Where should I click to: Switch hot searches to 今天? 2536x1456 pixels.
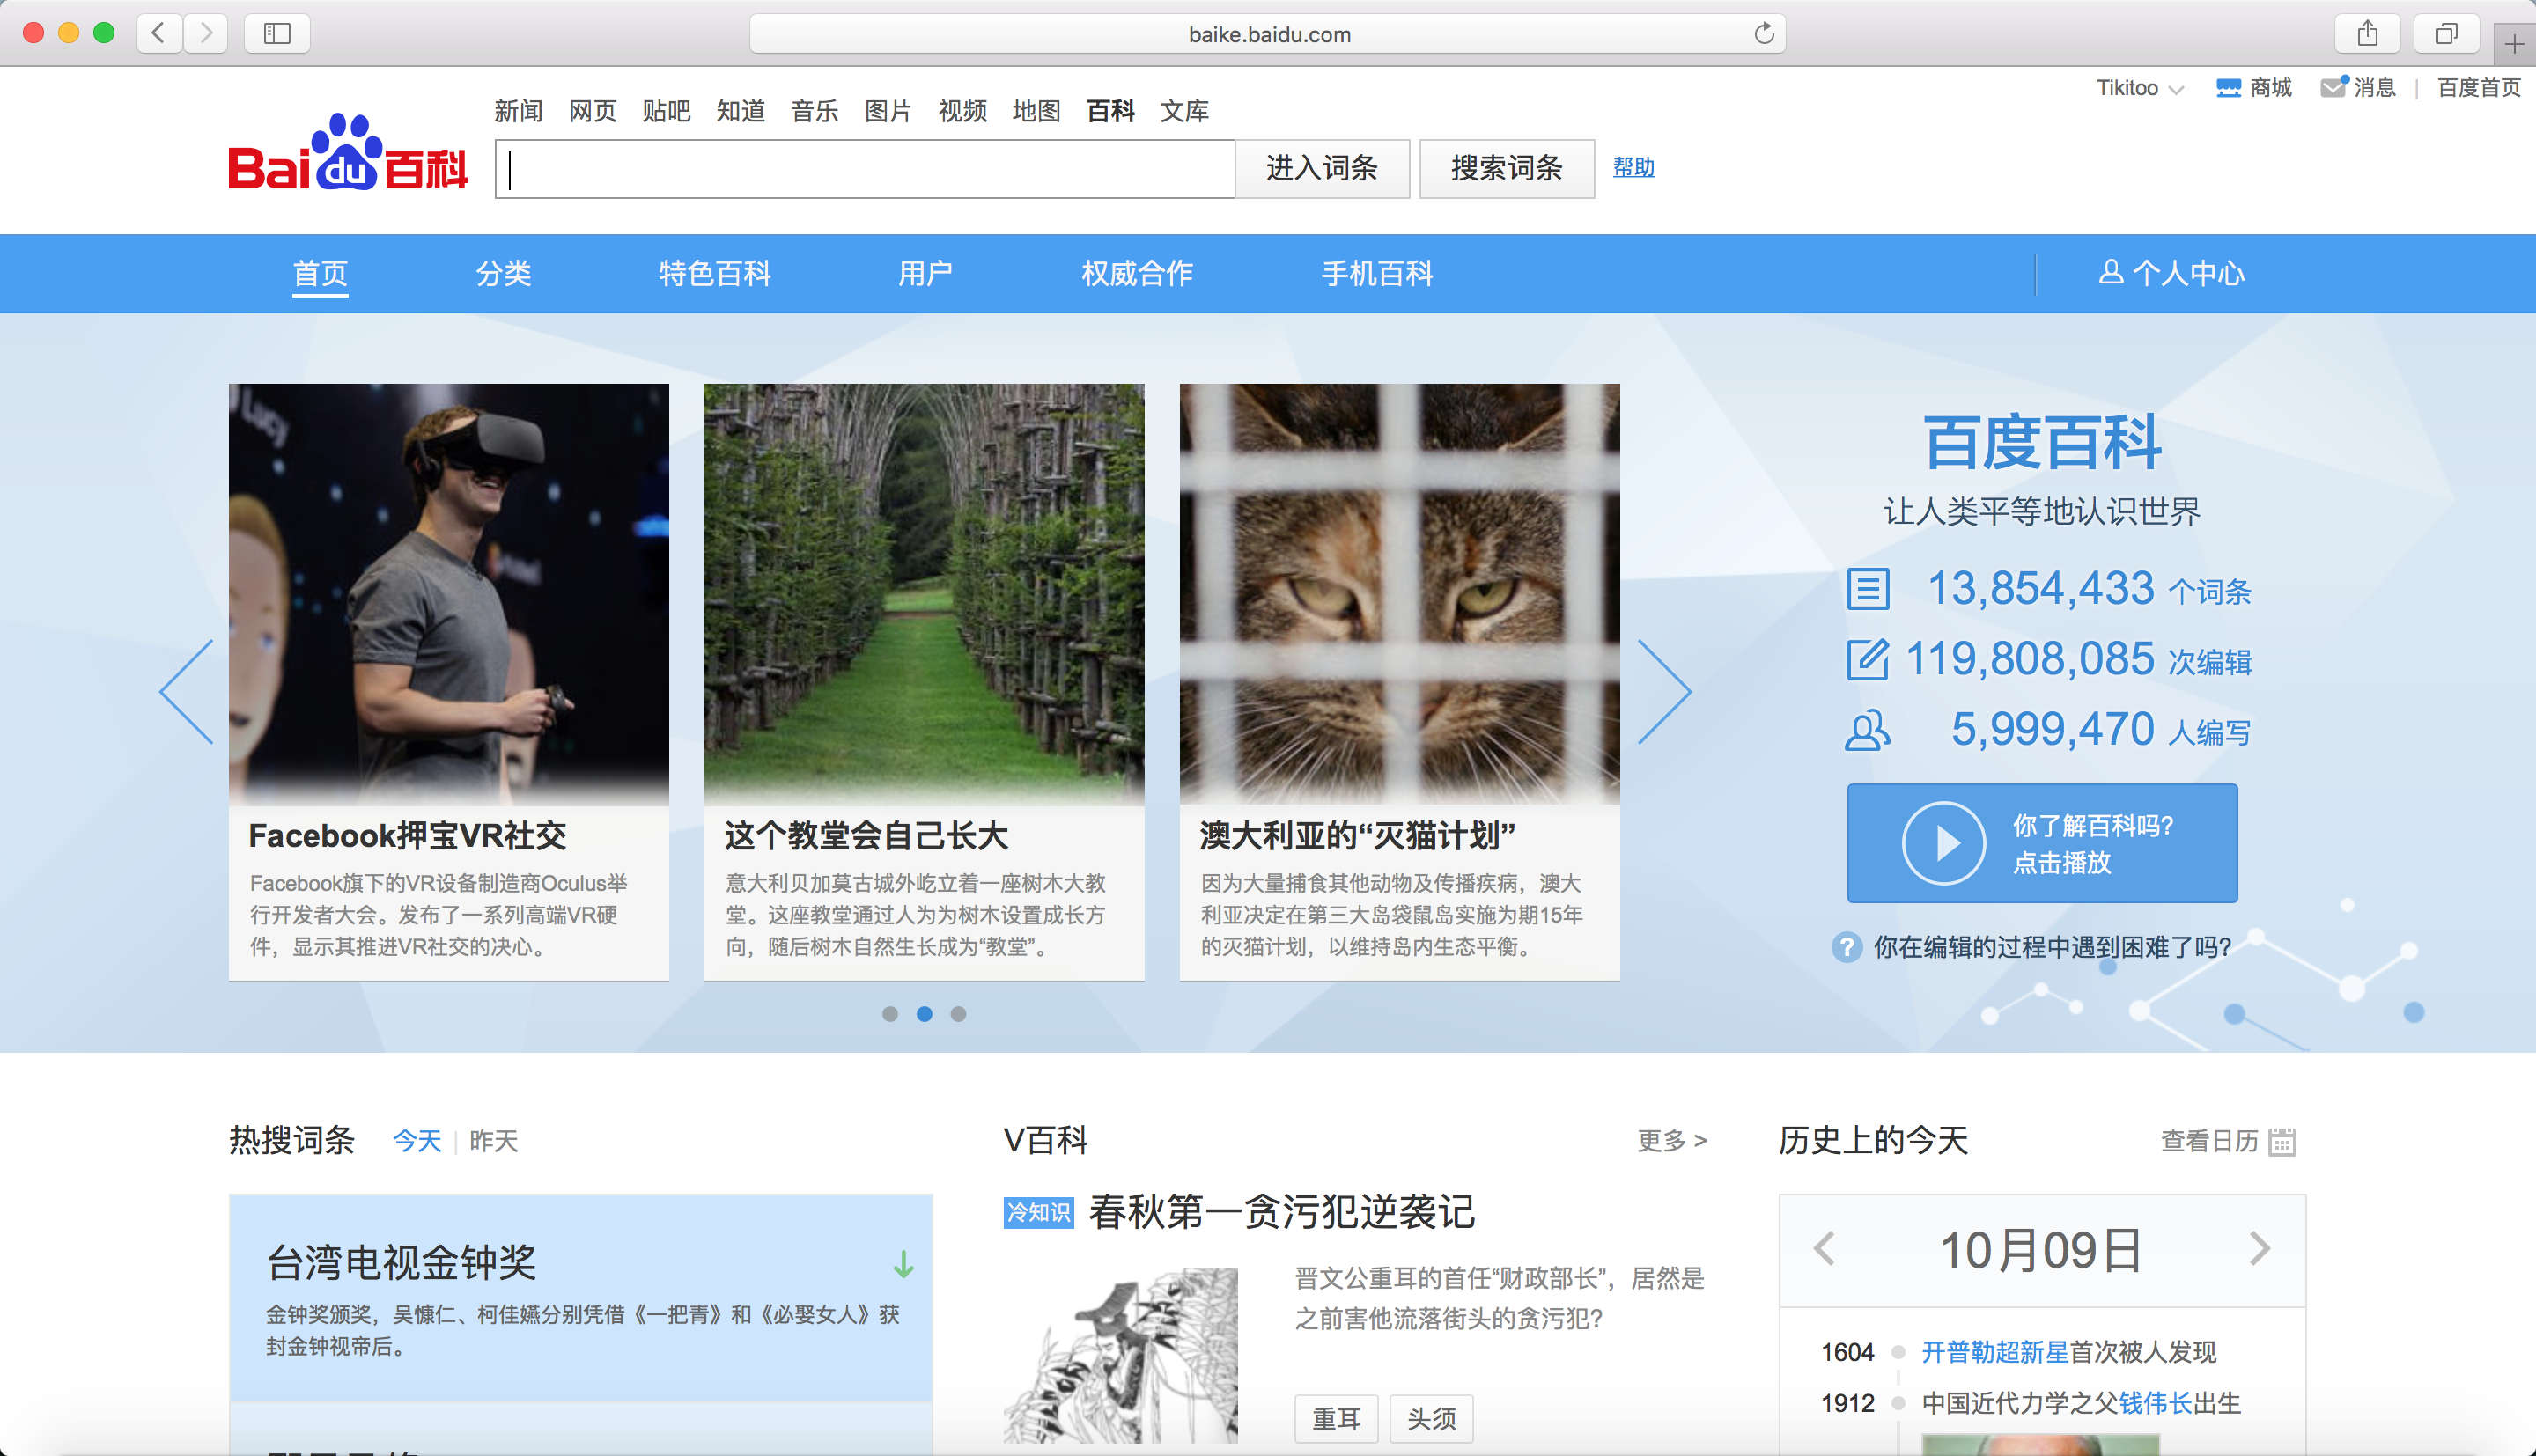pyautogui.click(x=417, y=1141)
